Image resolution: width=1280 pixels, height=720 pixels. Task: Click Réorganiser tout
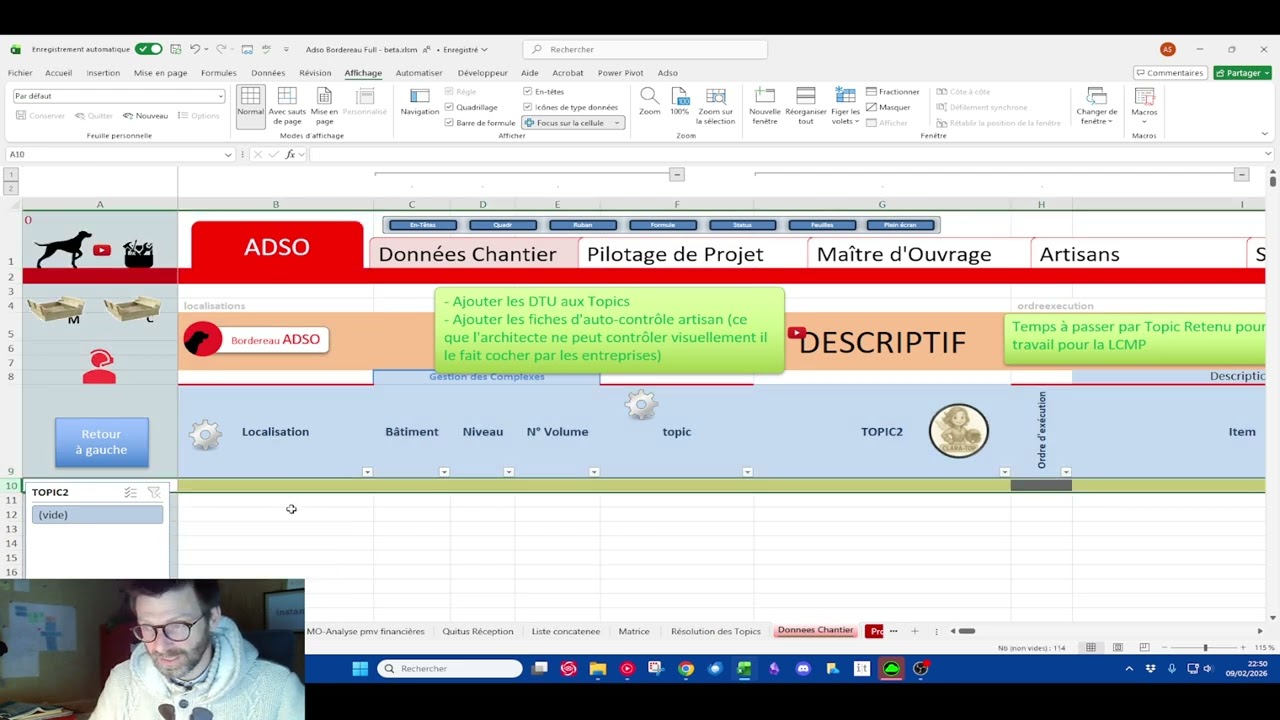tap(806, 104)
